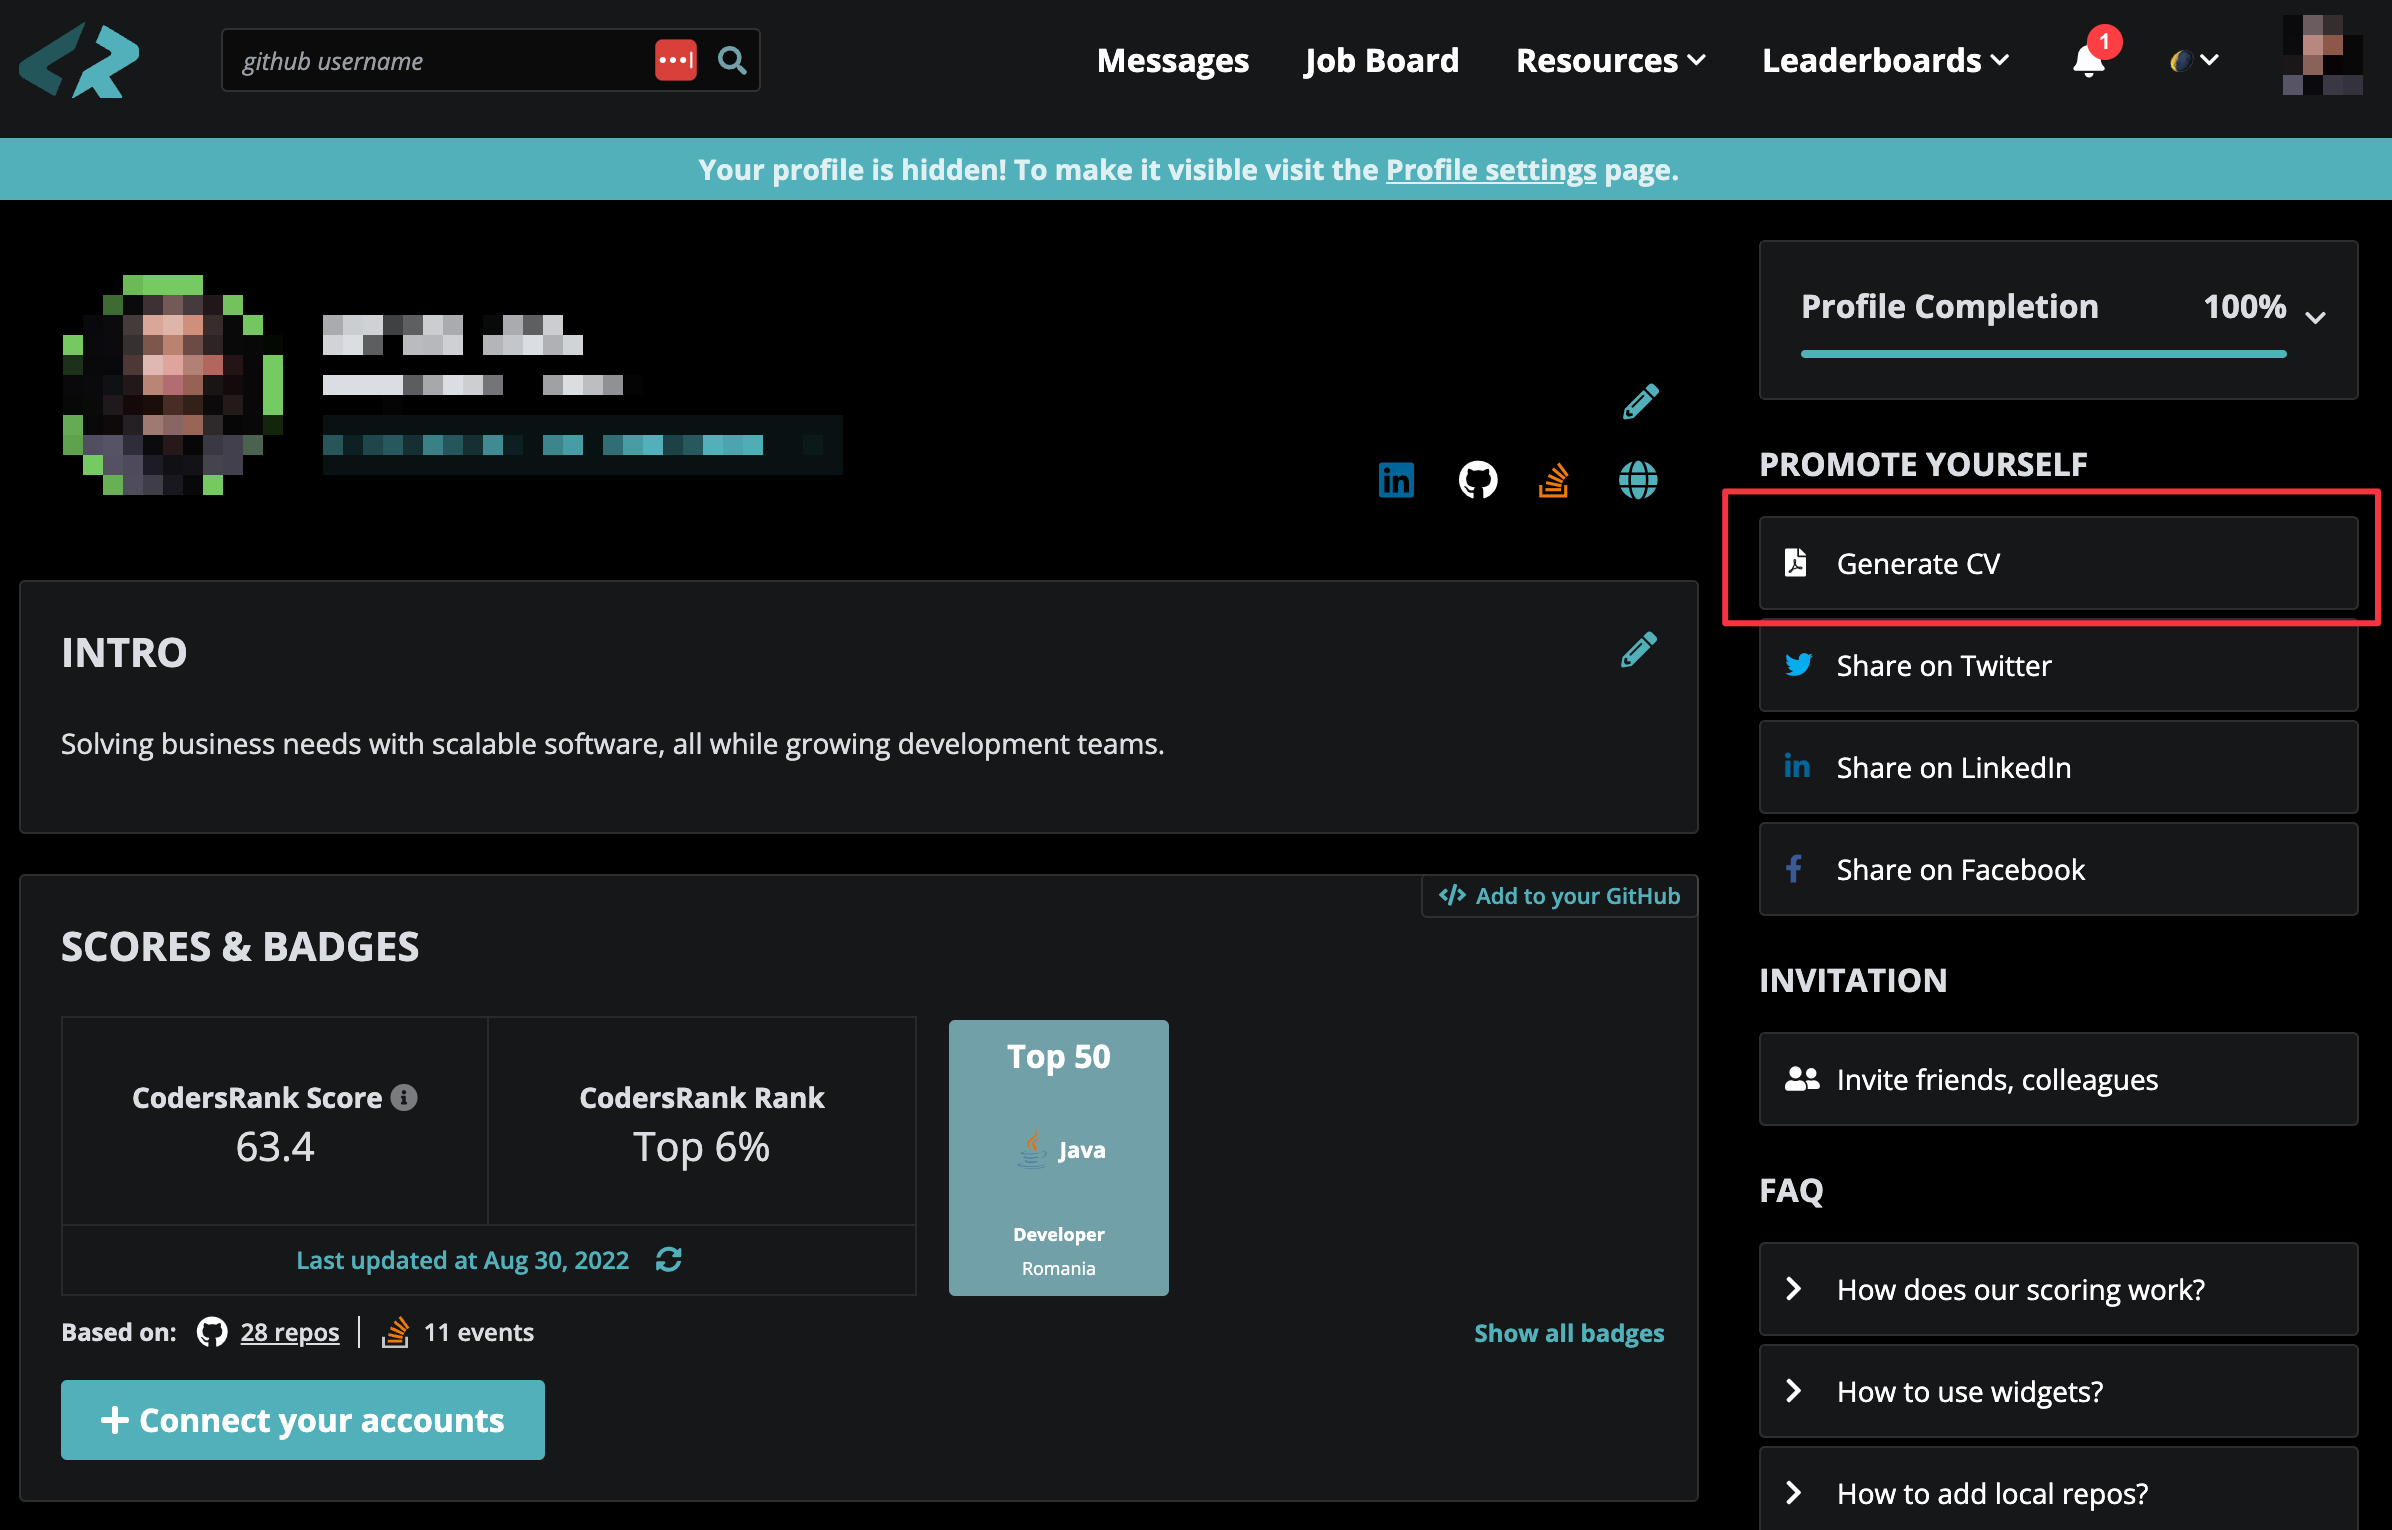Image resolution: width=2392 pixels, height=1530 pixels.
Task: Open the CodersRank logo home link
Action: coord(79,60)
